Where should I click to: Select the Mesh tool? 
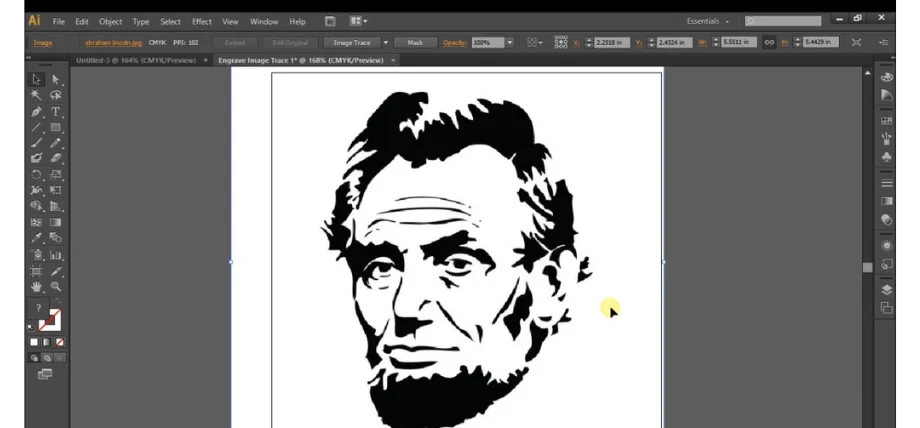[x=36, y=223]
